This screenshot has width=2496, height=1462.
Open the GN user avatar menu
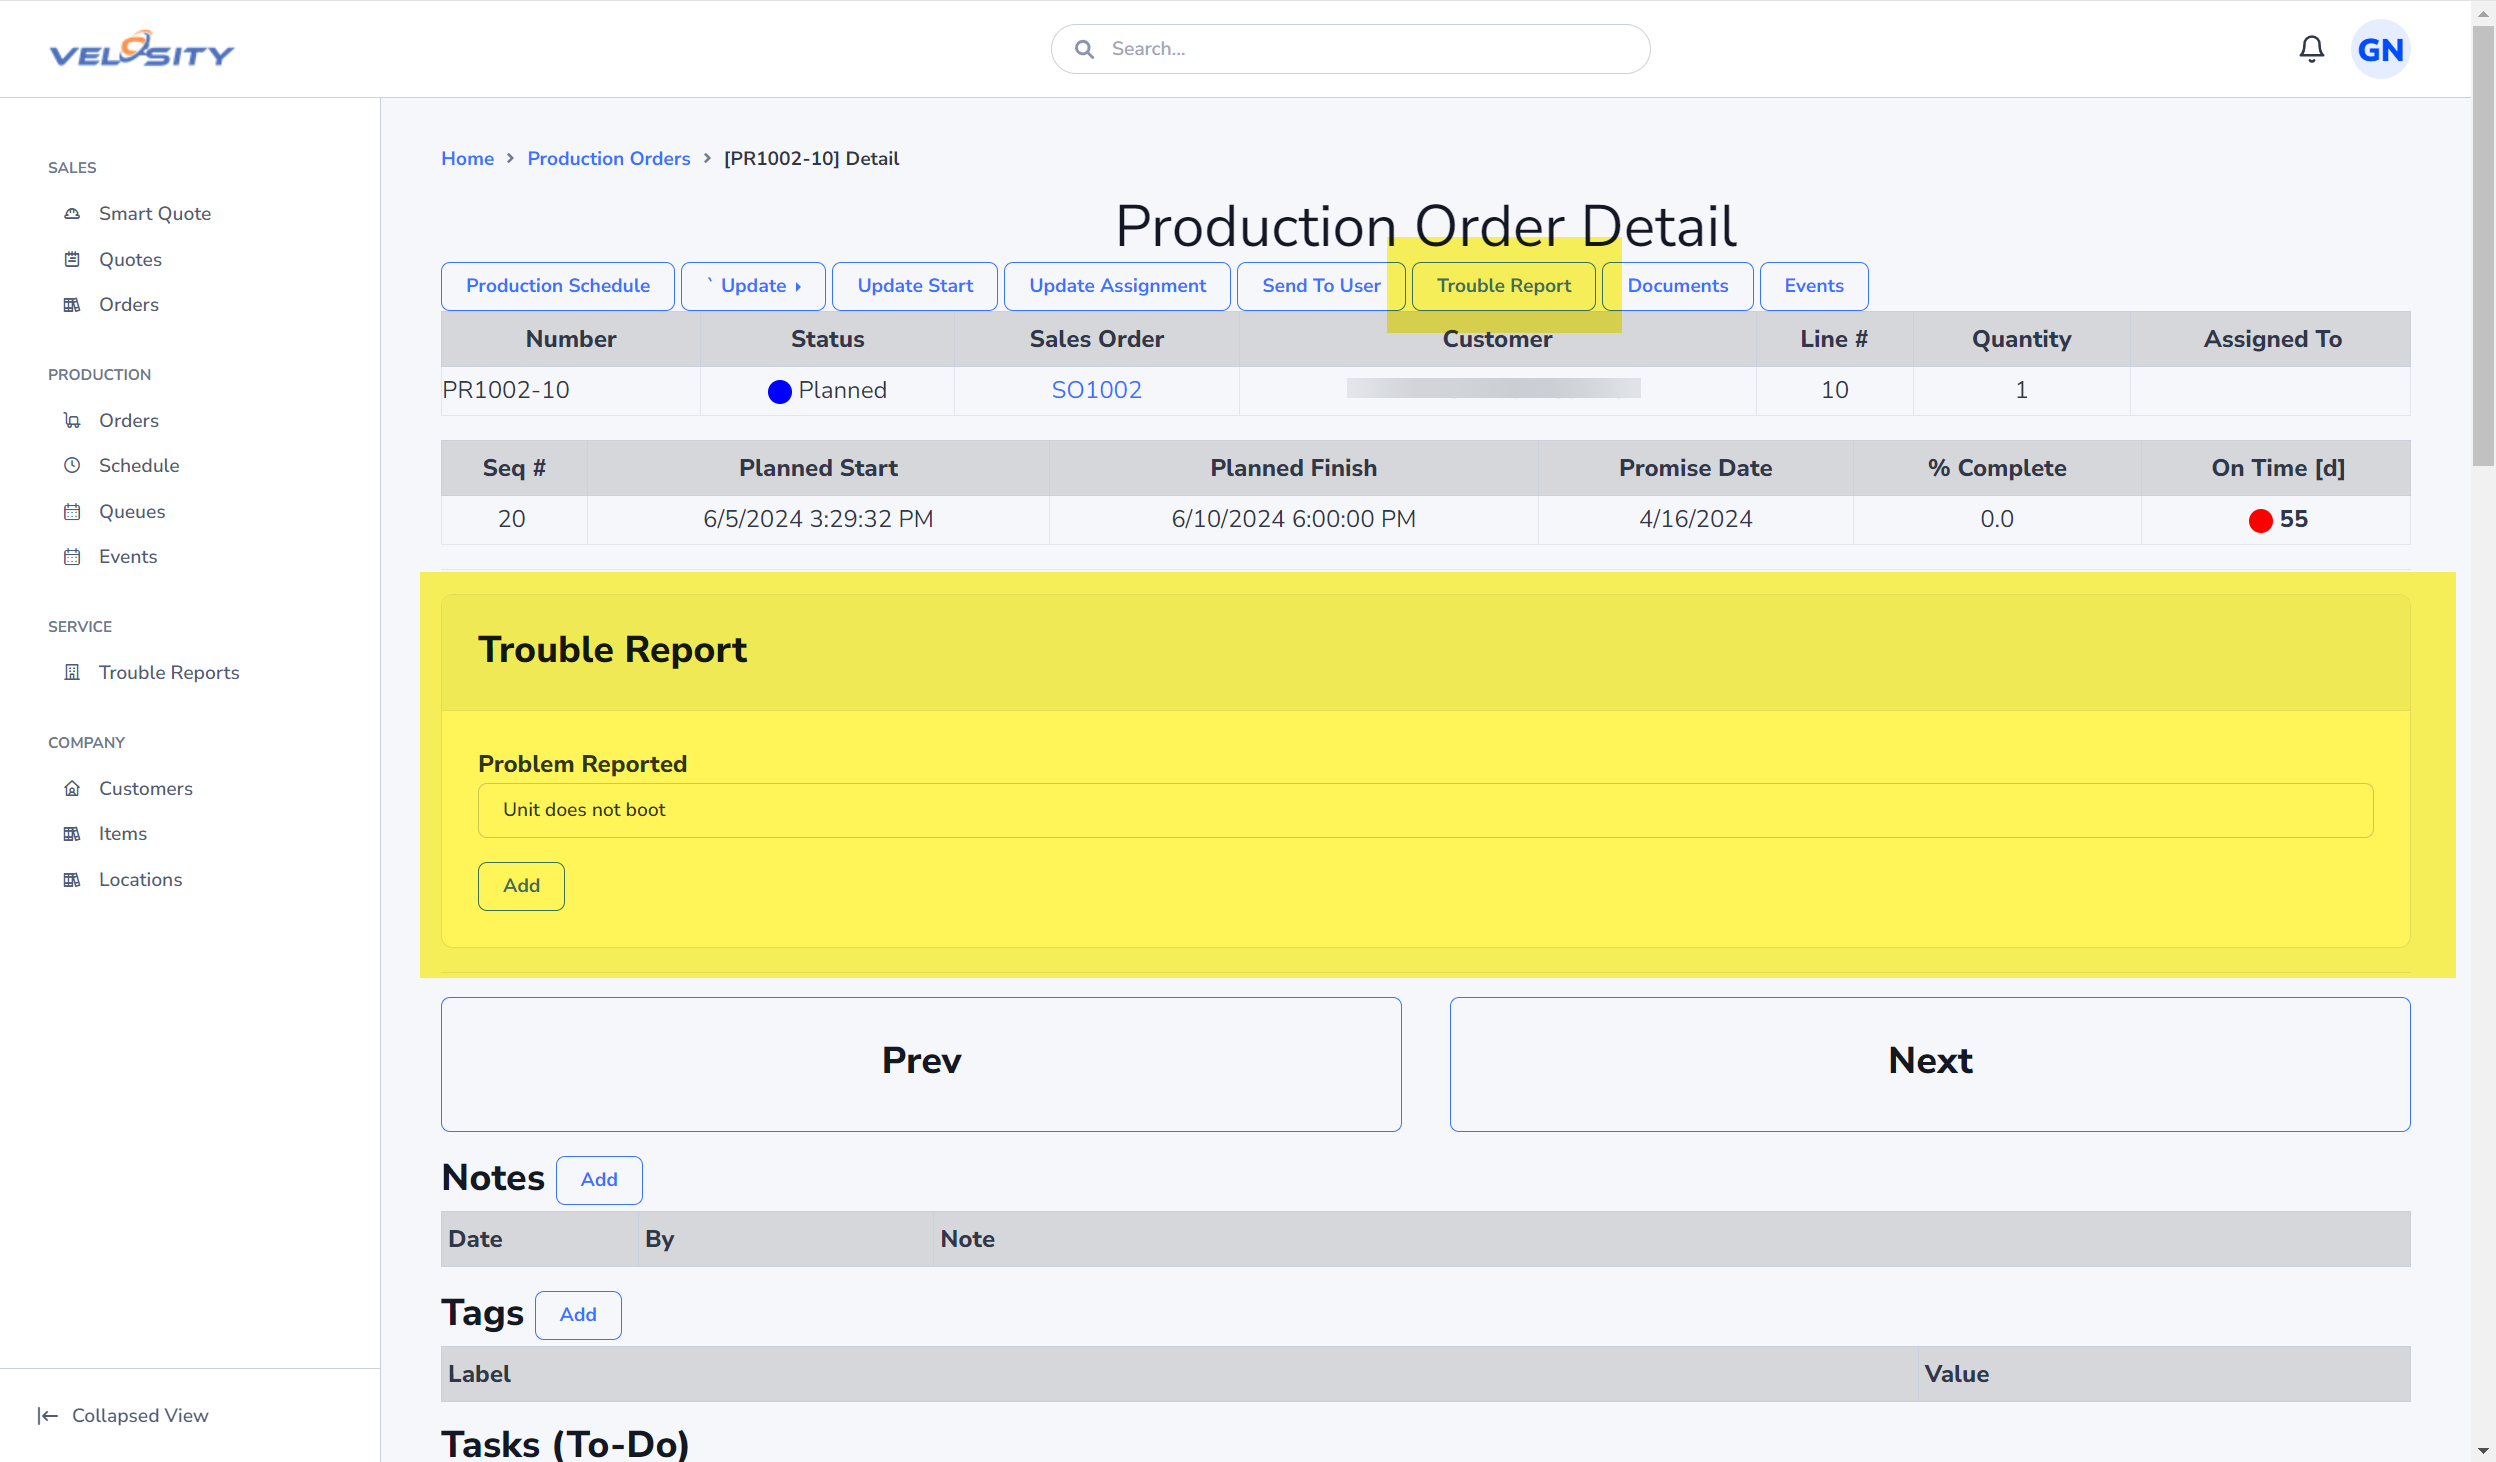coord(2380,49)
